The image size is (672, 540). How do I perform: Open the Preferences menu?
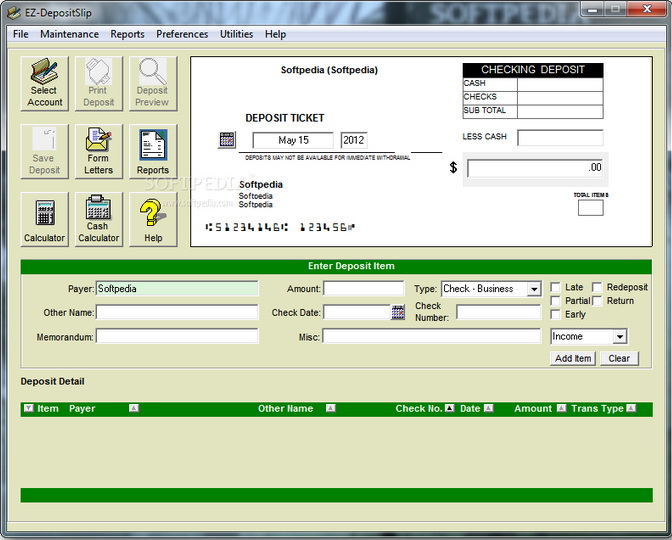[x=182, y=34]
